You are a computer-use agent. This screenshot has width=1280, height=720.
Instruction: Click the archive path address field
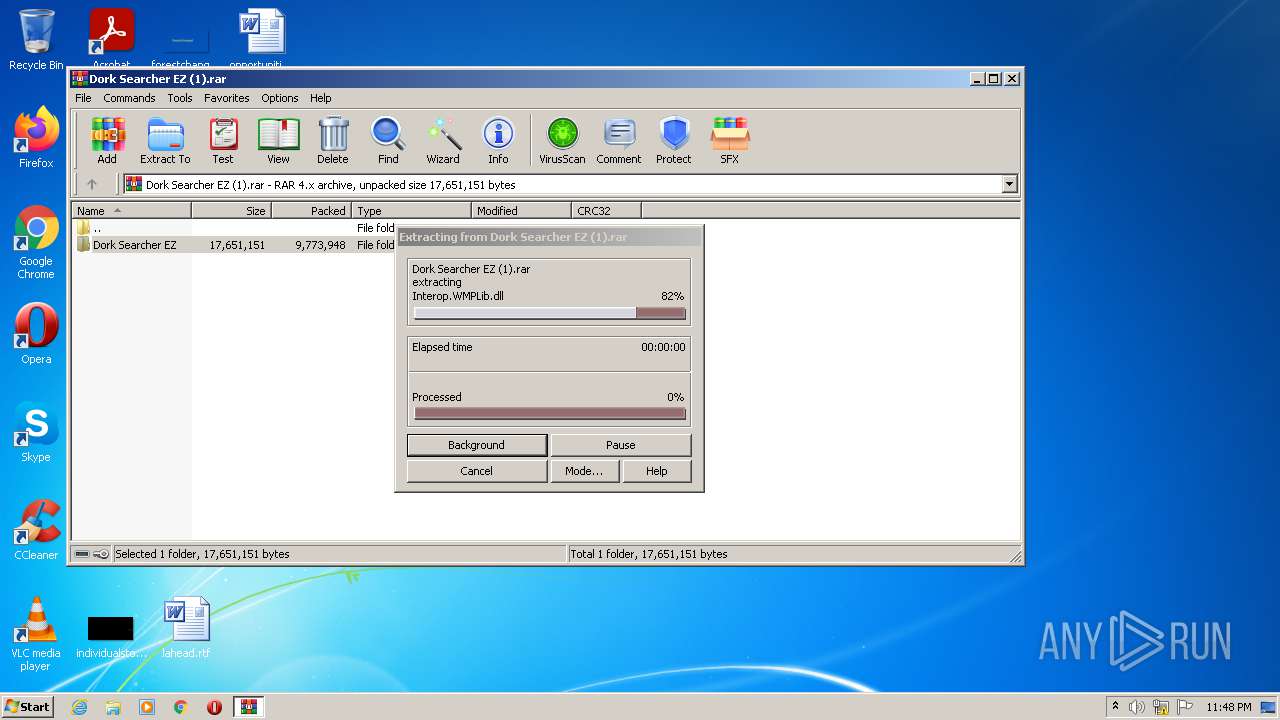tap(562, 184)
